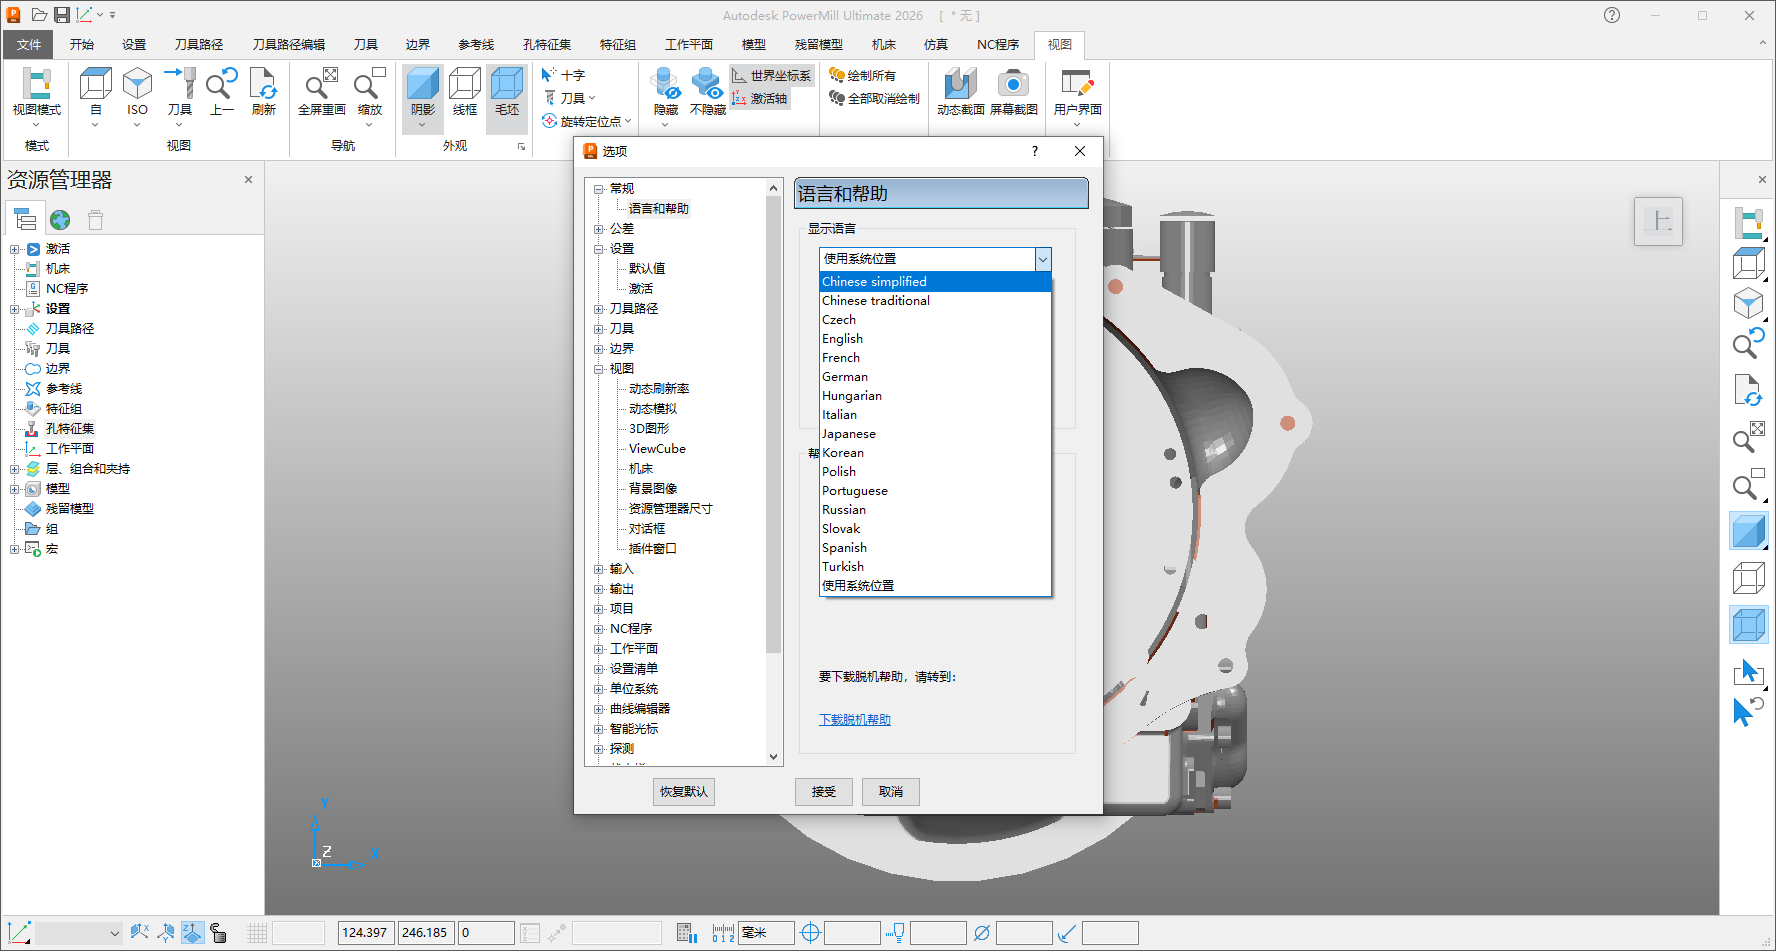Switch to the NC程序 ribbon tab

pyautogui.click(x=998, y=44)
